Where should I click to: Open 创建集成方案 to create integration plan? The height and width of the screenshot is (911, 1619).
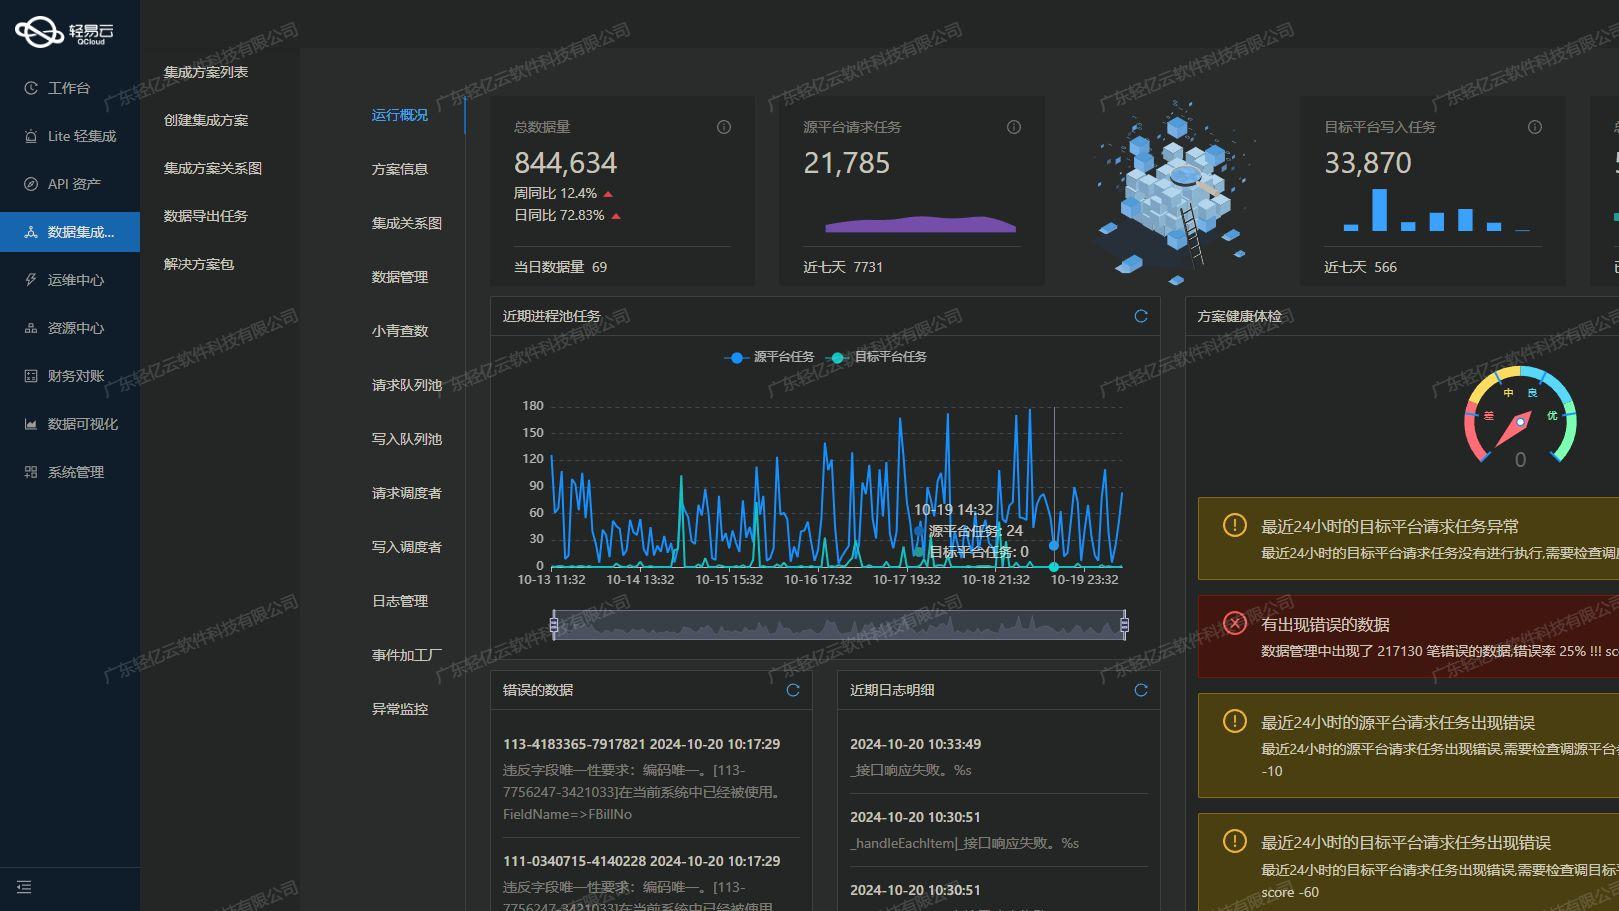(208, 119)
